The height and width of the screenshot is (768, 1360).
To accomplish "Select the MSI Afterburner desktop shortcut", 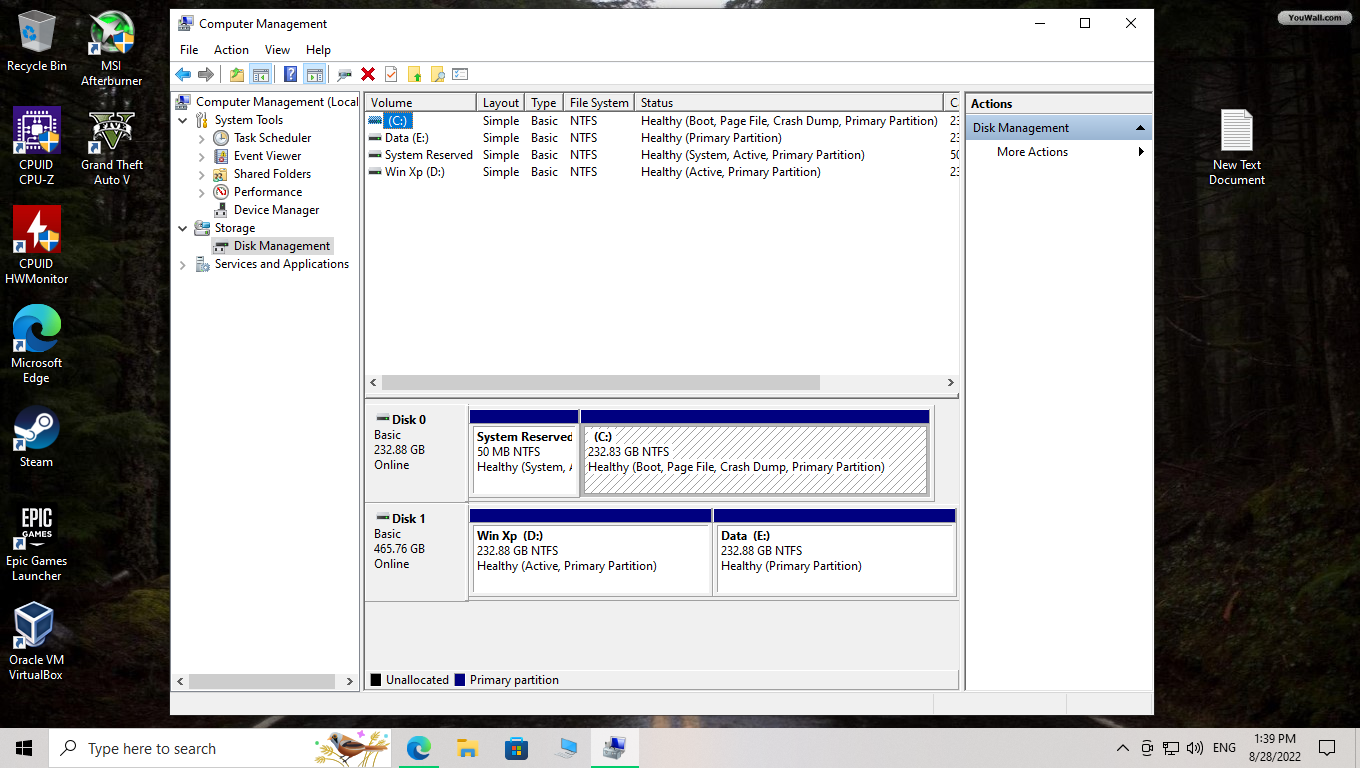I will [111, 48].
